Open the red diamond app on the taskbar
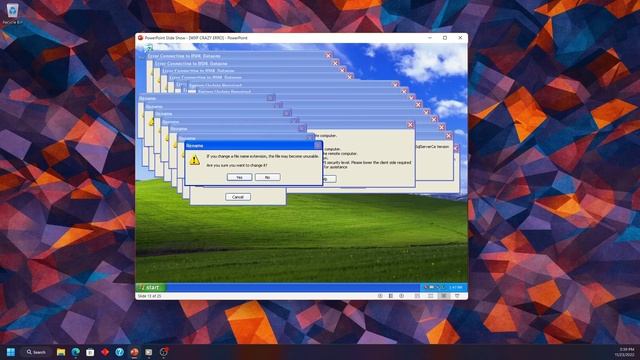This screenshot has width=640, height=360. point(105,352)
